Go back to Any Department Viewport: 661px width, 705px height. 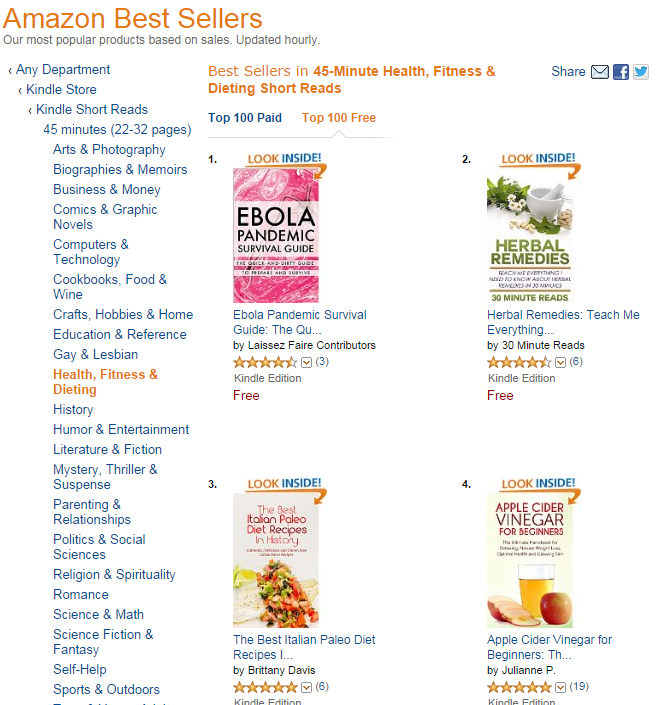coord(63,70)
